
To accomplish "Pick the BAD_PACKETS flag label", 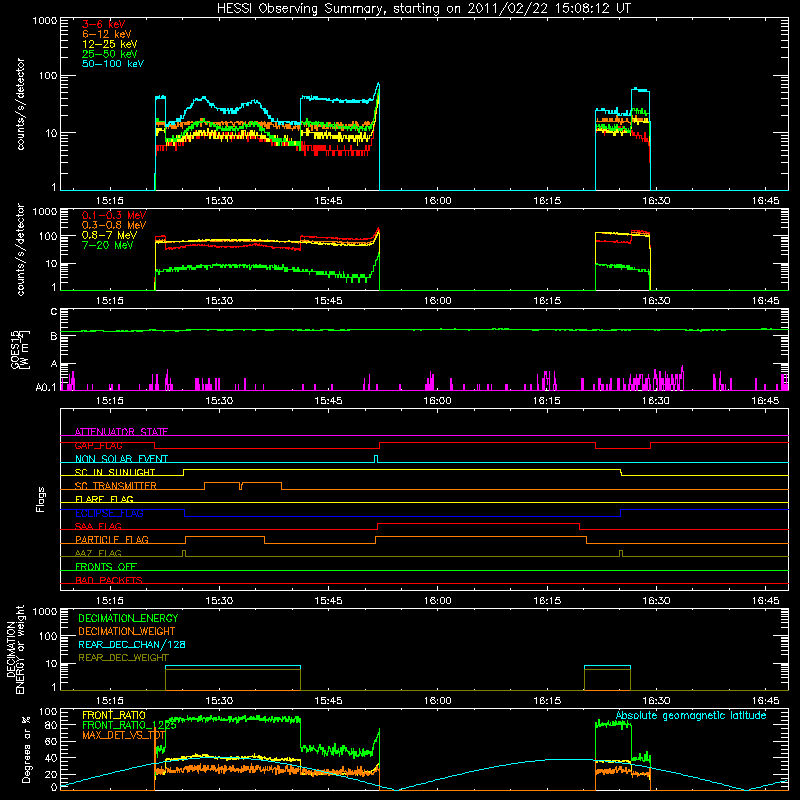I will 109,580.
